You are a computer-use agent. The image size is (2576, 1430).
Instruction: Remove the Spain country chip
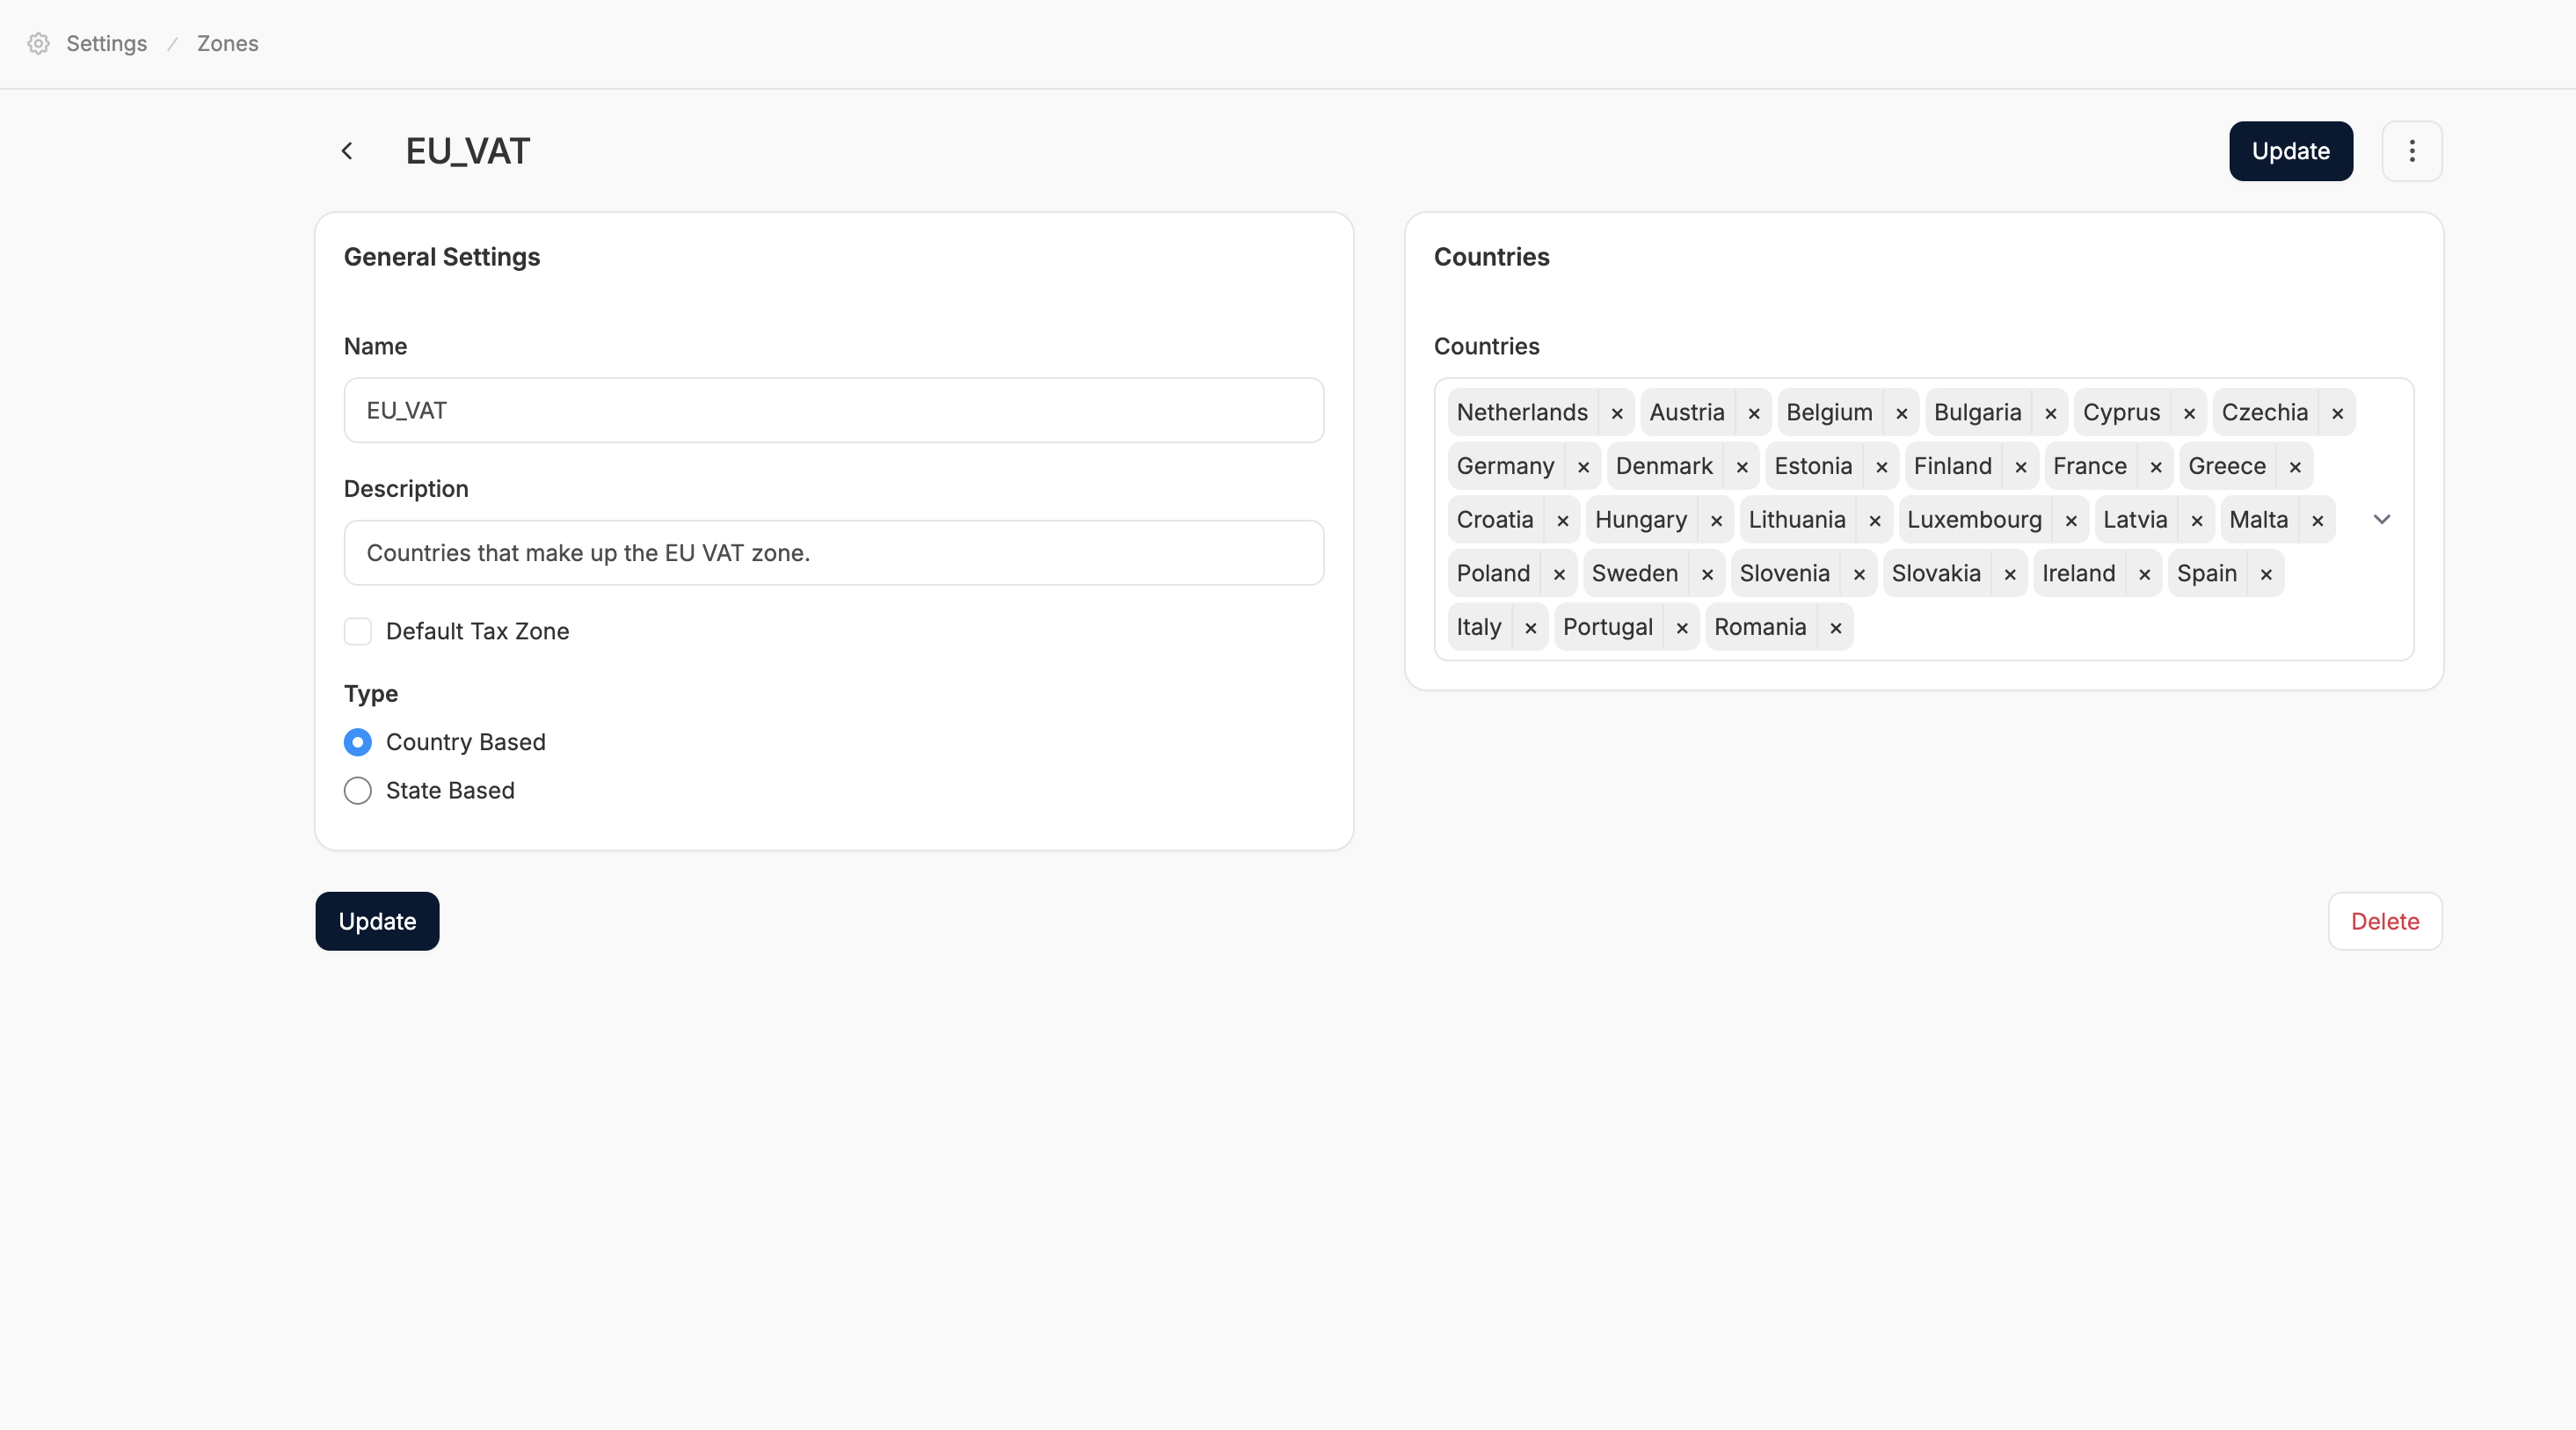(2265, 574)
